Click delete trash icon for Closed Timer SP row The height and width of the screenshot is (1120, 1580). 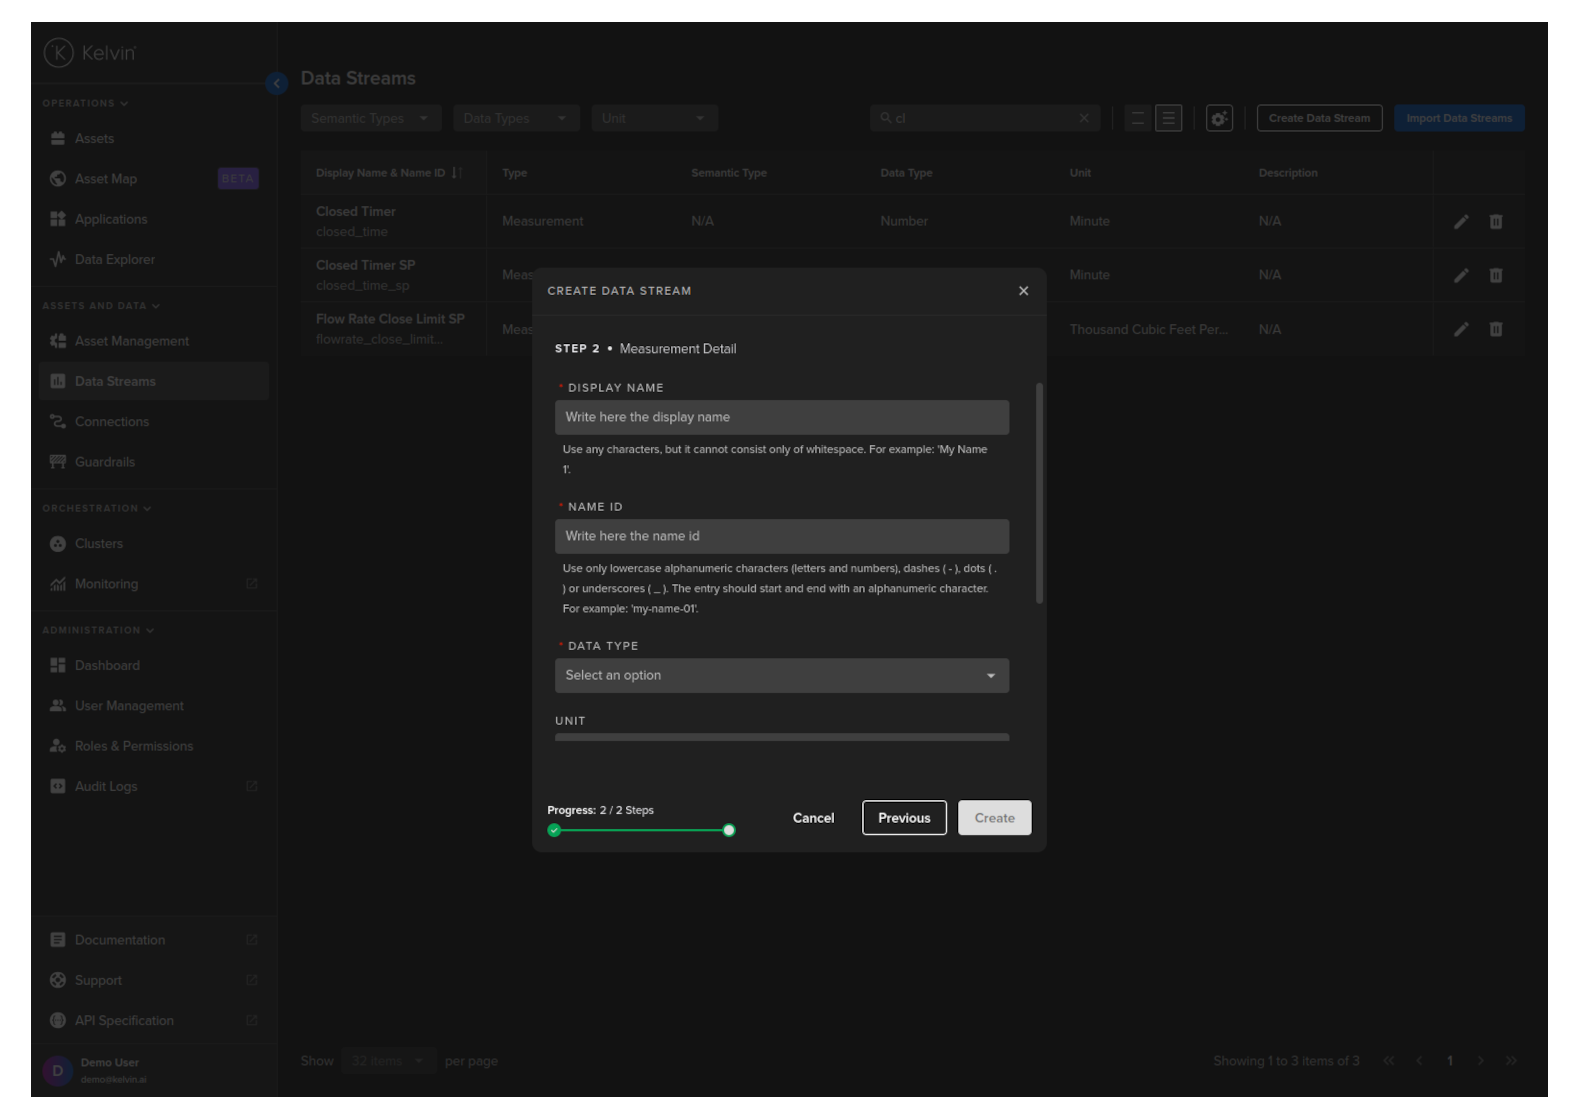point(1495,276)
